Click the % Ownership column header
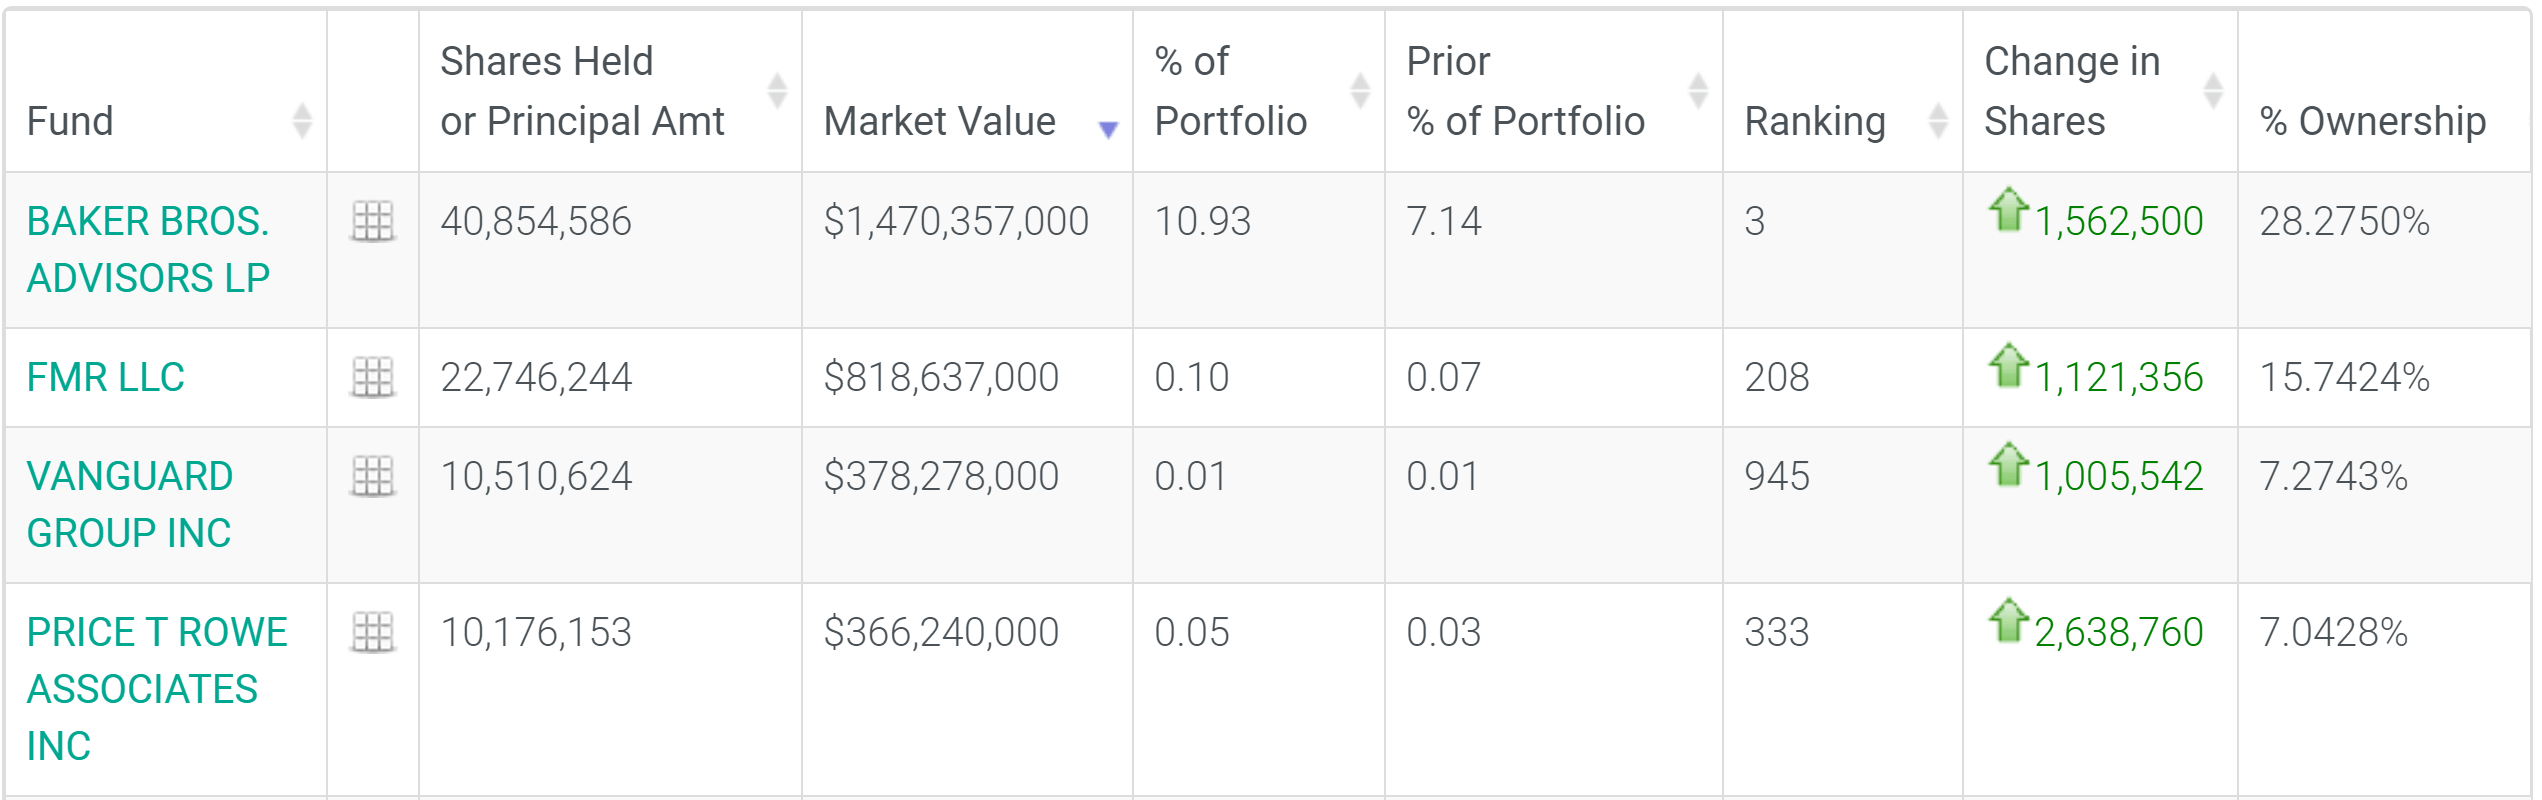2542x800 pixels. [2372, 121]
